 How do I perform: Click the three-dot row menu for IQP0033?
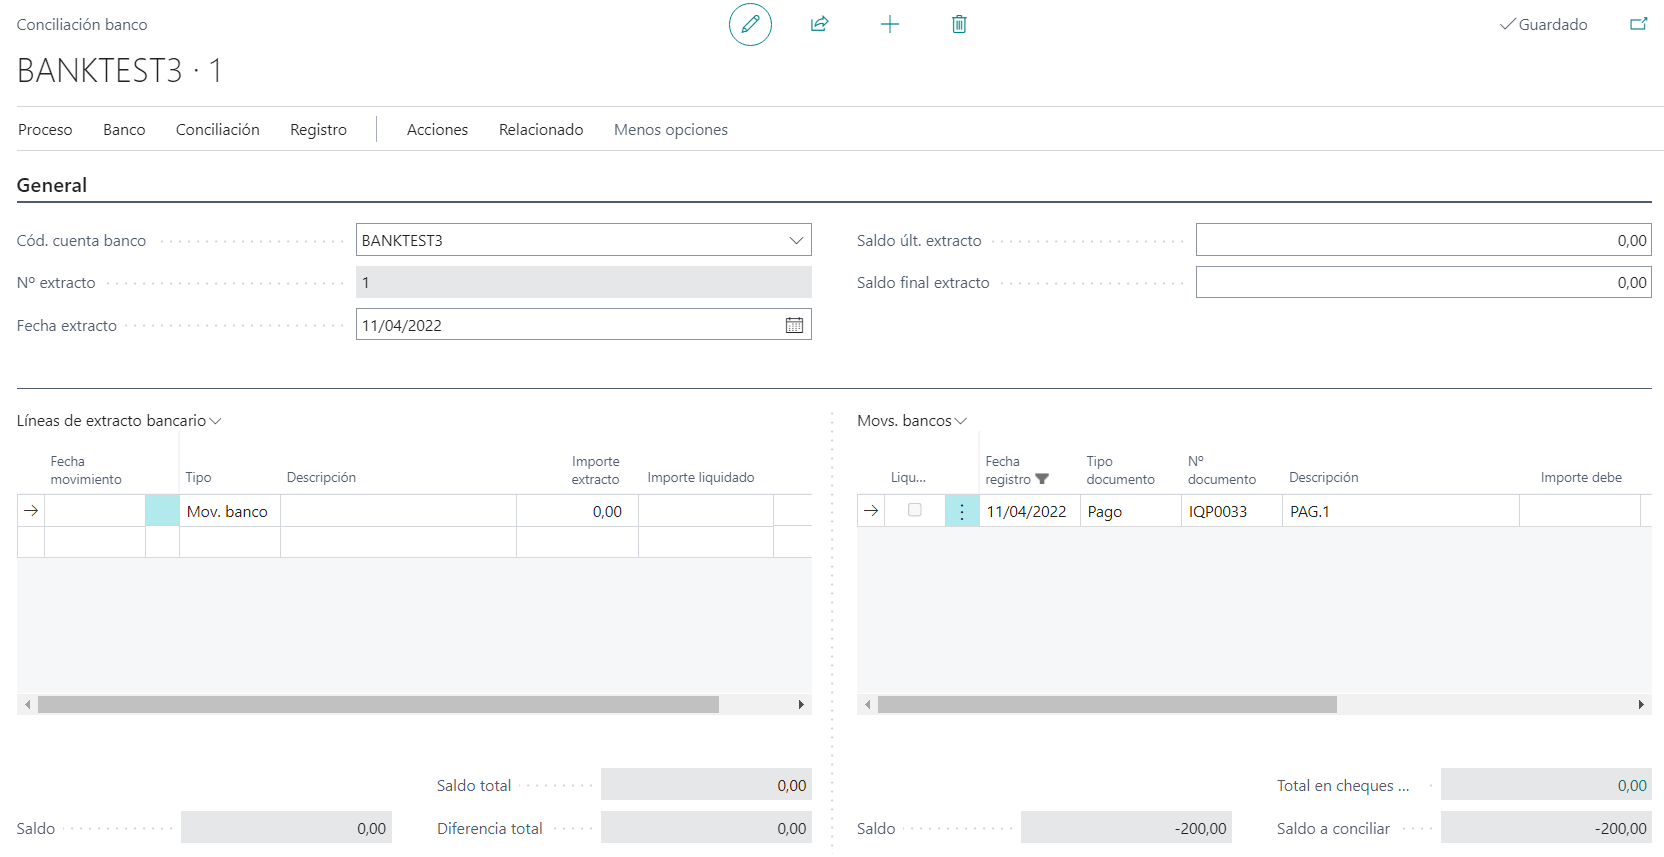(962, 512)
